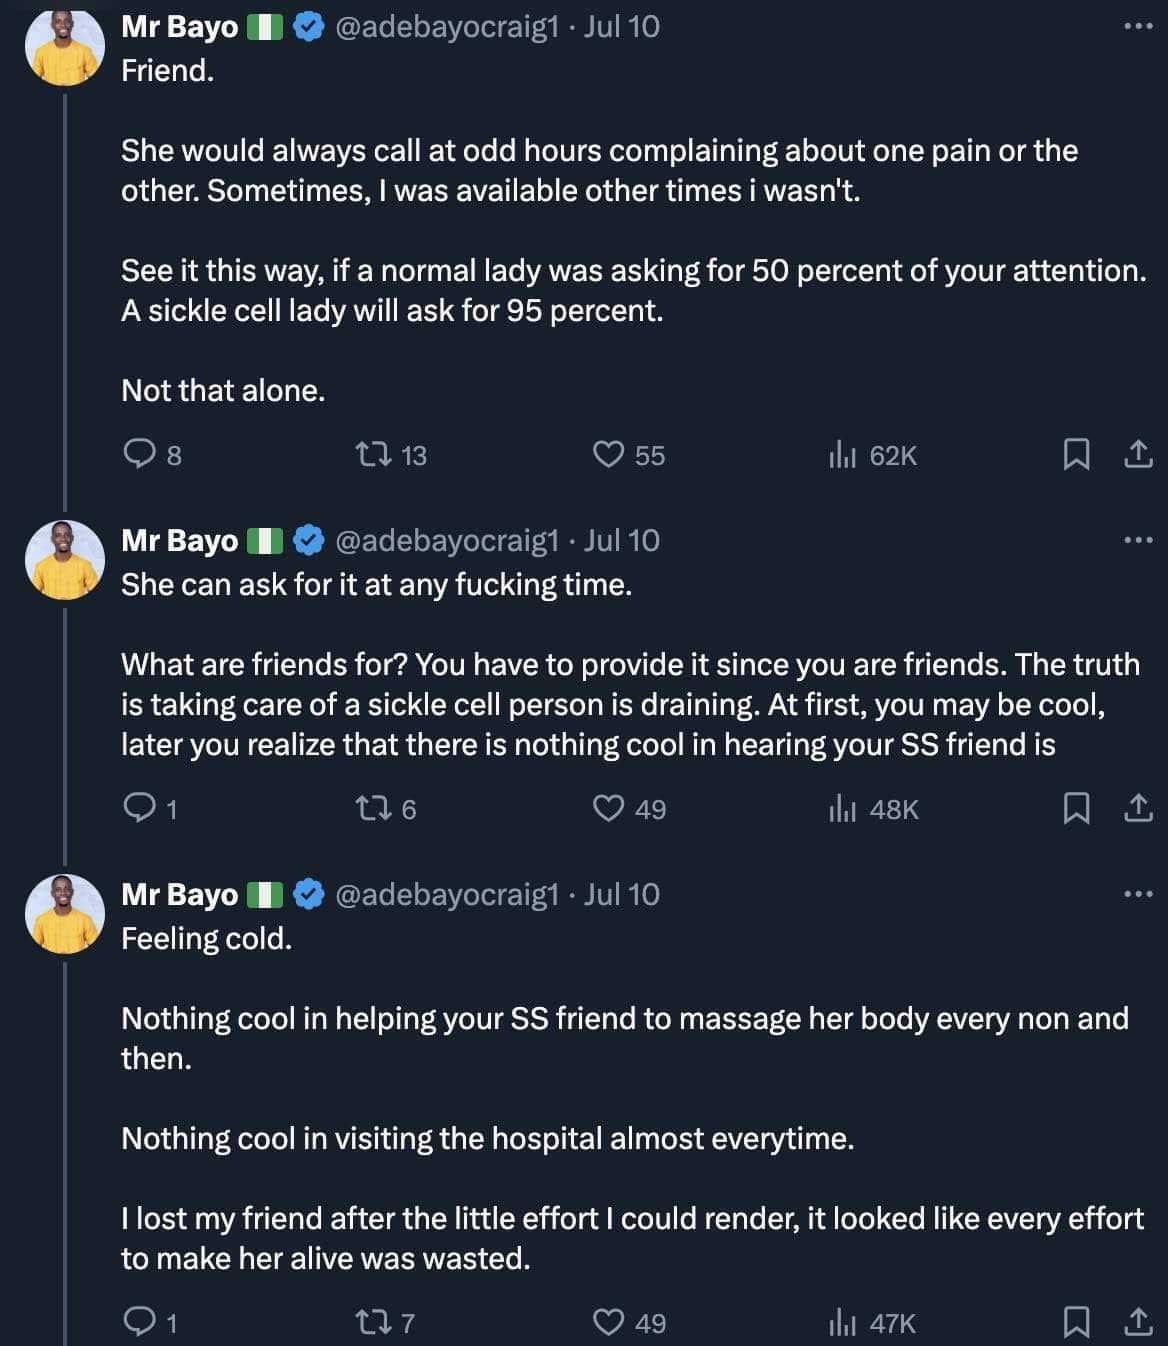The width and height of the screenshot is (1168, 1346).
Task: Open the Jul 10 timestamp of first tweet
Action: point(622,26)
